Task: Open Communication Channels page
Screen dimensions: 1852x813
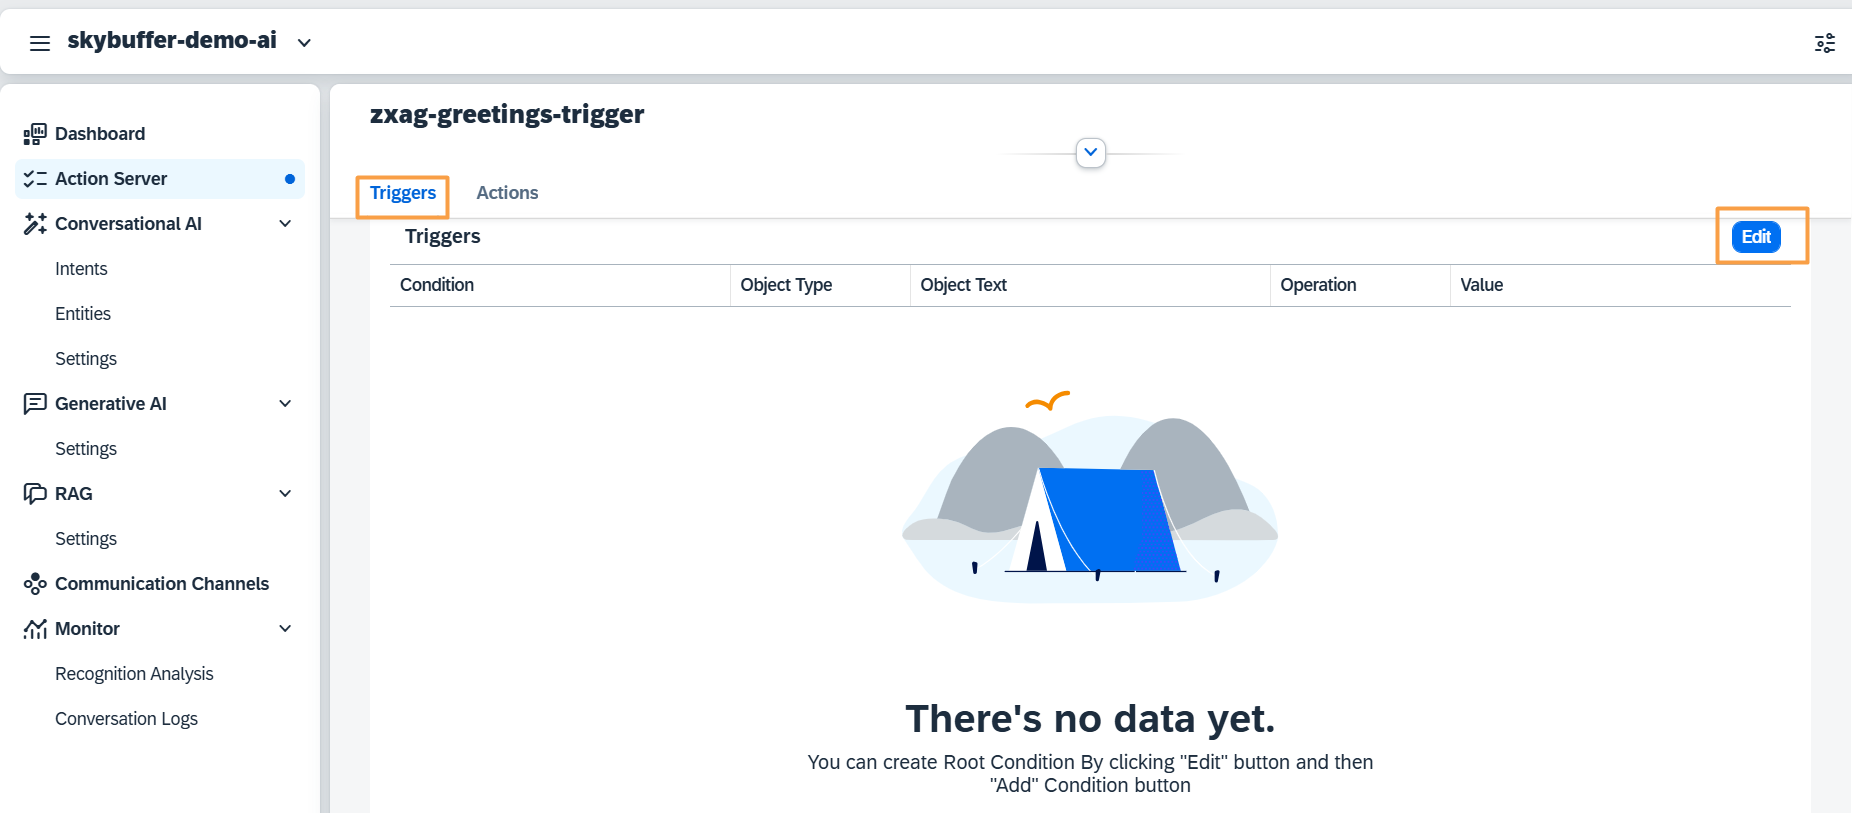Action: coord(160,584)
